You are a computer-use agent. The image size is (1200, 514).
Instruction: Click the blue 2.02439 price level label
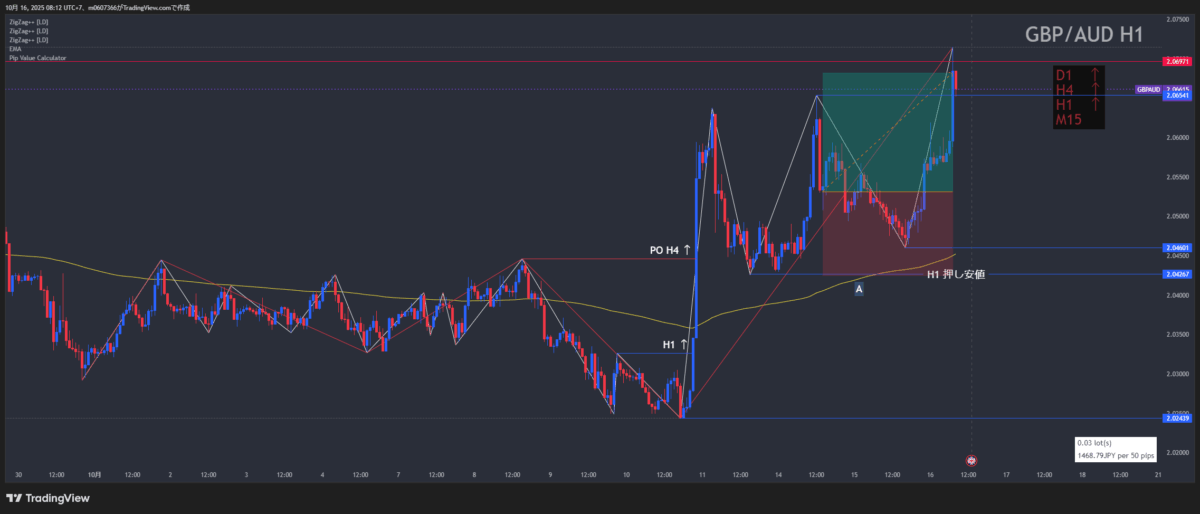pyautogui.click(x=1176, y=418)
